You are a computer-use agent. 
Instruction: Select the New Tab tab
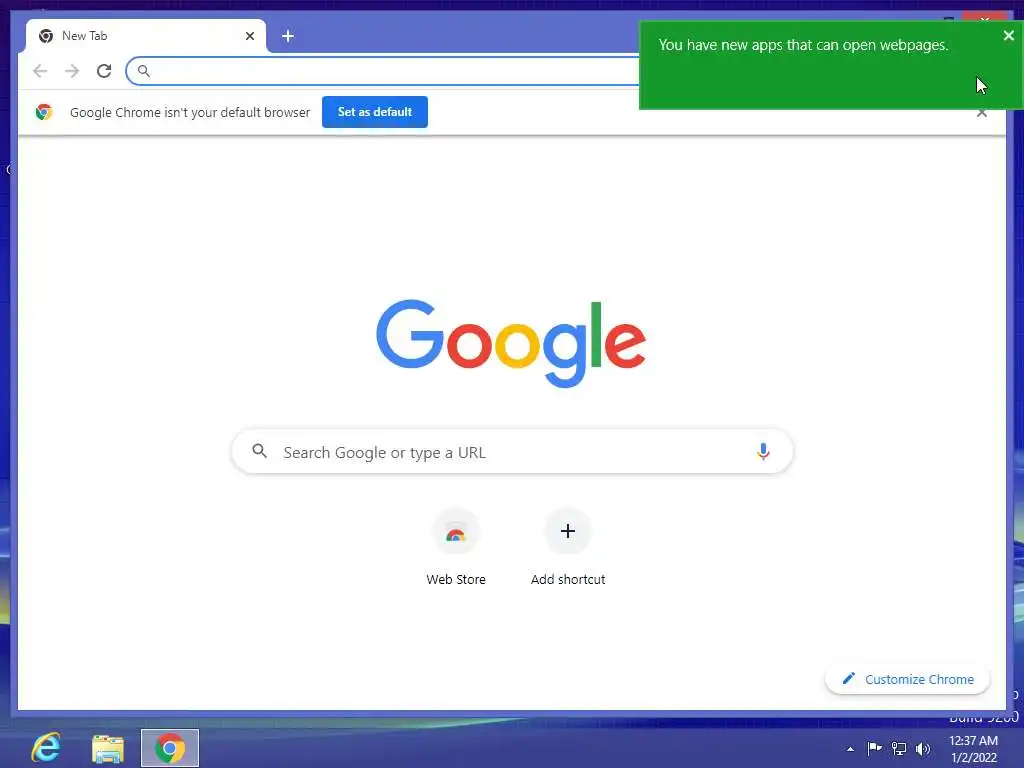[146, 36]
